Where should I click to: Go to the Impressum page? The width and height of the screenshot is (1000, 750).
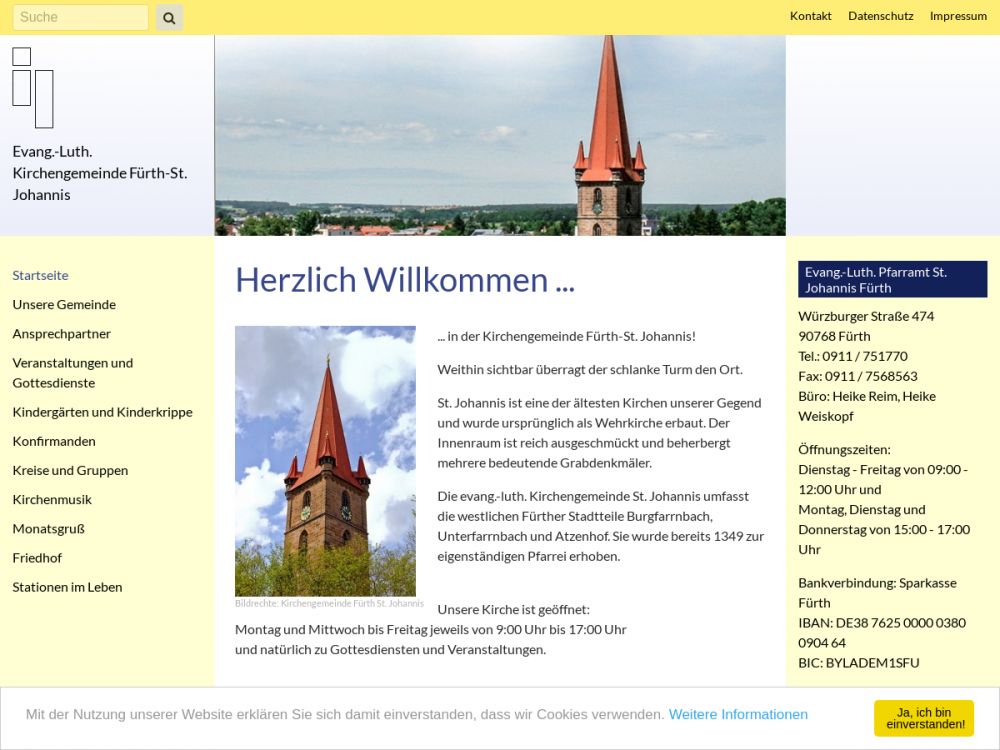[x=958, y=16]
